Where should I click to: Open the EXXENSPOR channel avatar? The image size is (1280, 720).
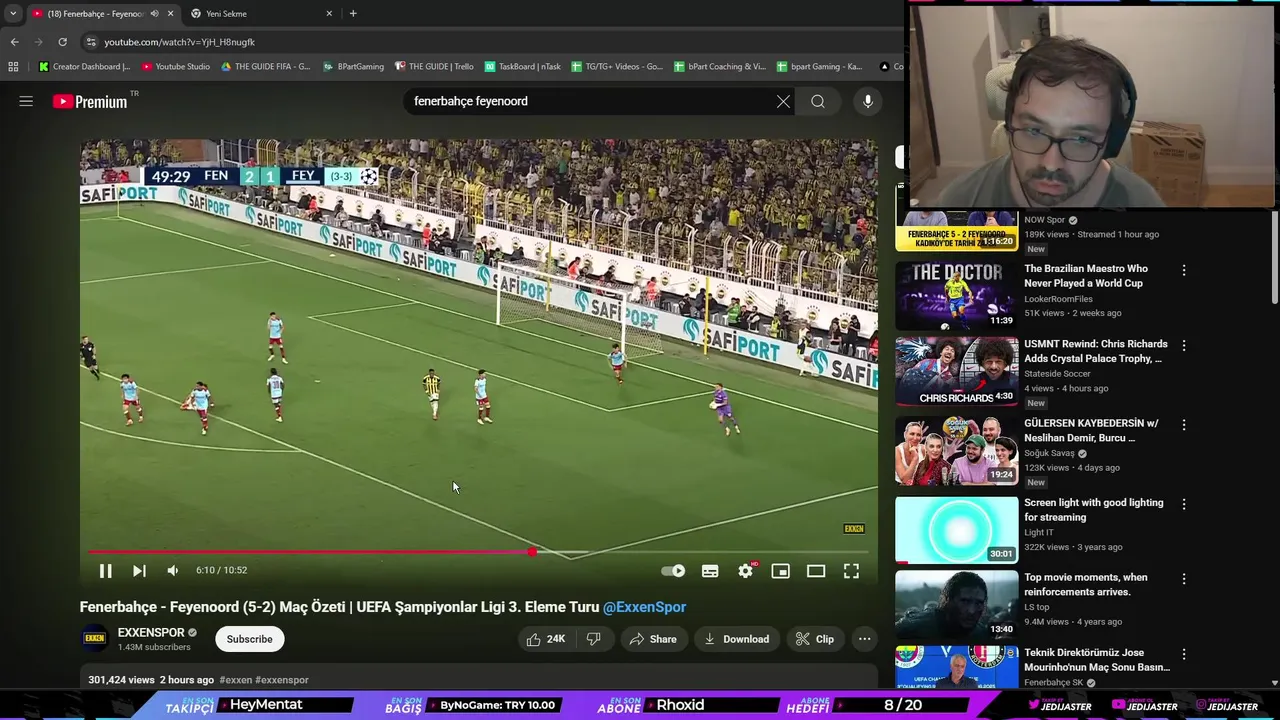94,638
